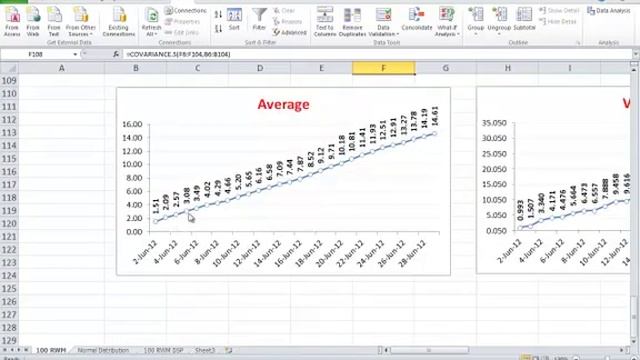This screenshot has width=640, height=360.
Task: Toggle the Filter funnel
Action: pyautogui.click(x=259, y=20)
